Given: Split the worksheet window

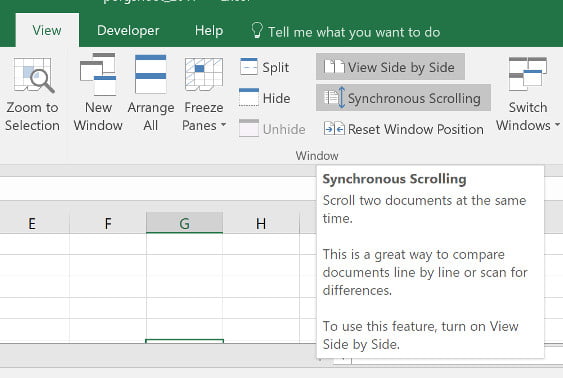Looking at the screenshot, I should (x=264, y=67).
